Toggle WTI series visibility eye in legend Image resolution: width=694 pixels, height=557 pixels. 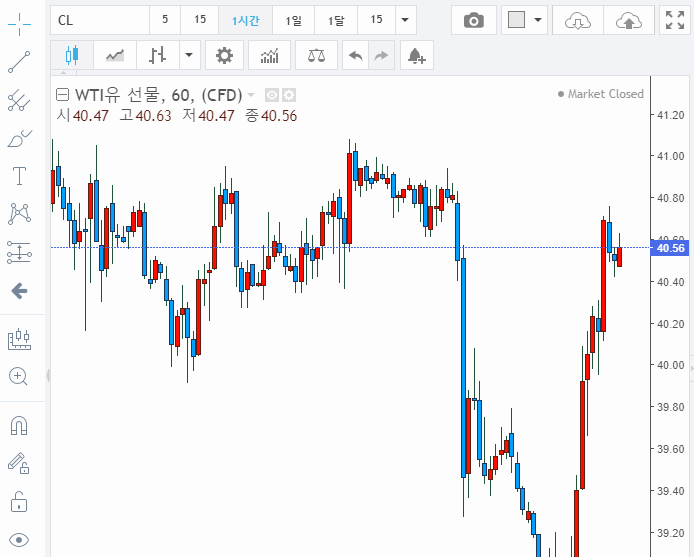point(272,95)
